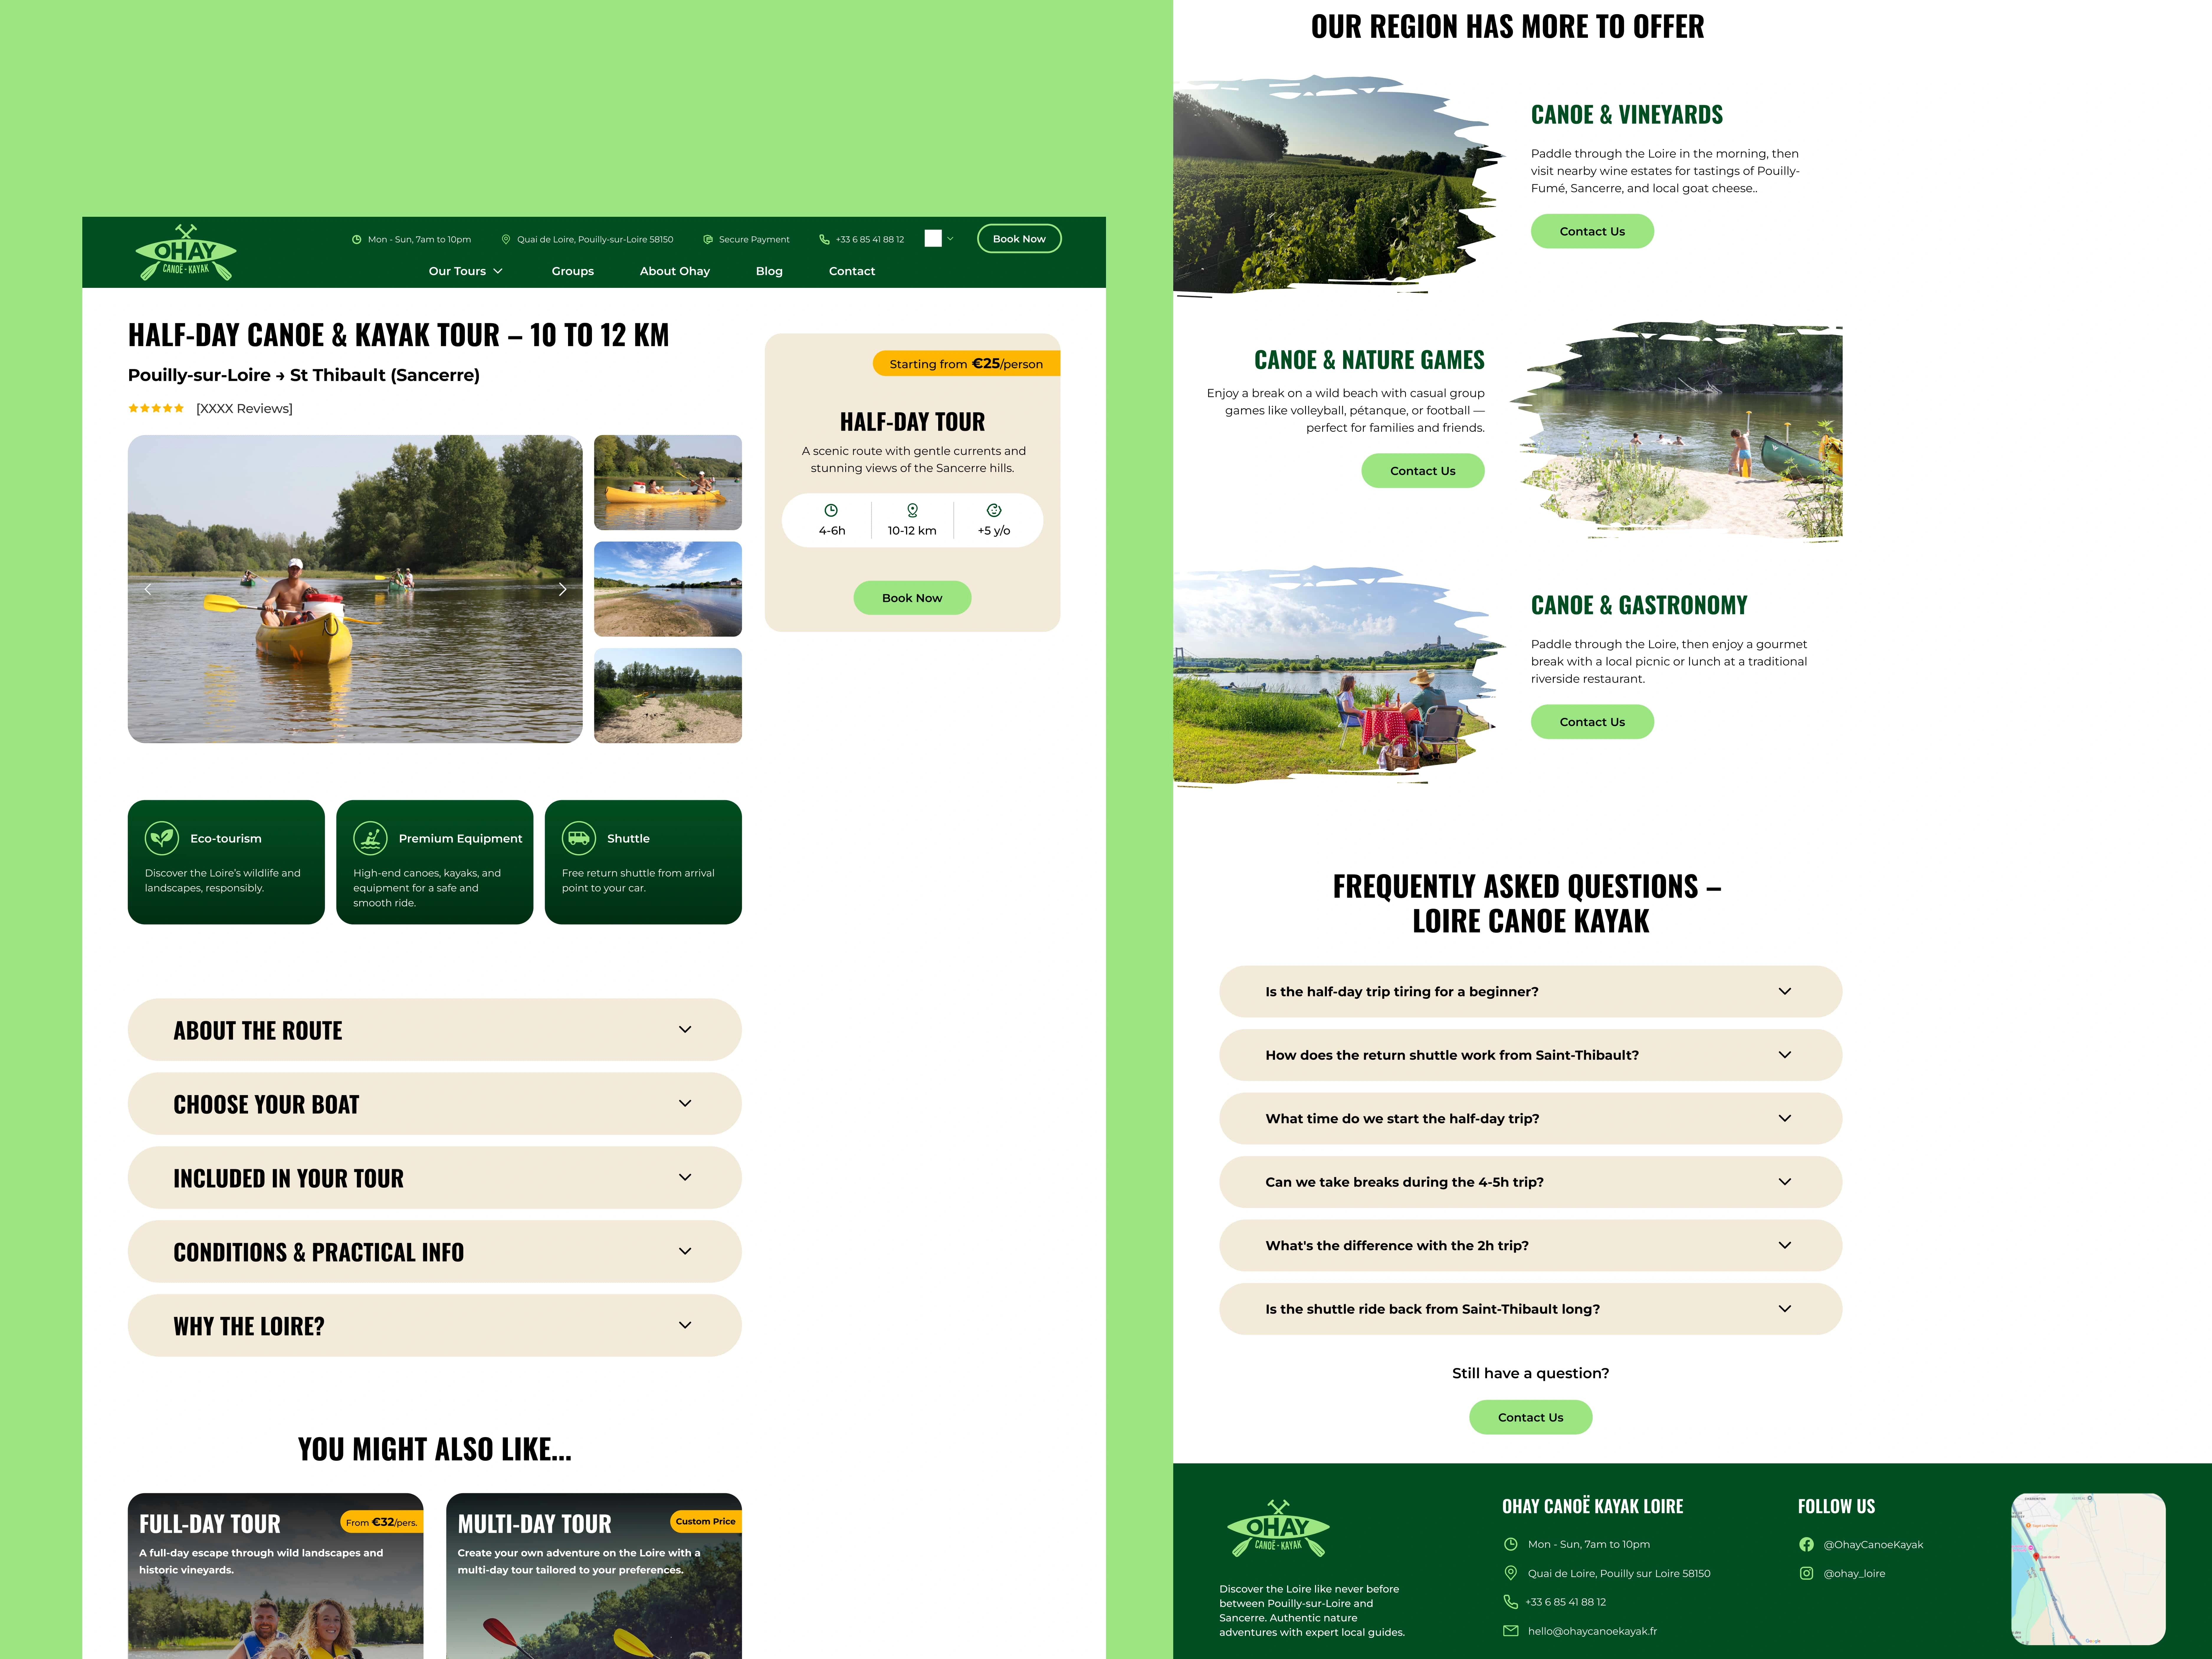Click the hello@ohaycanoekayak.fr email link
2212x1659 pixels.
(x=1592, y=1631)
